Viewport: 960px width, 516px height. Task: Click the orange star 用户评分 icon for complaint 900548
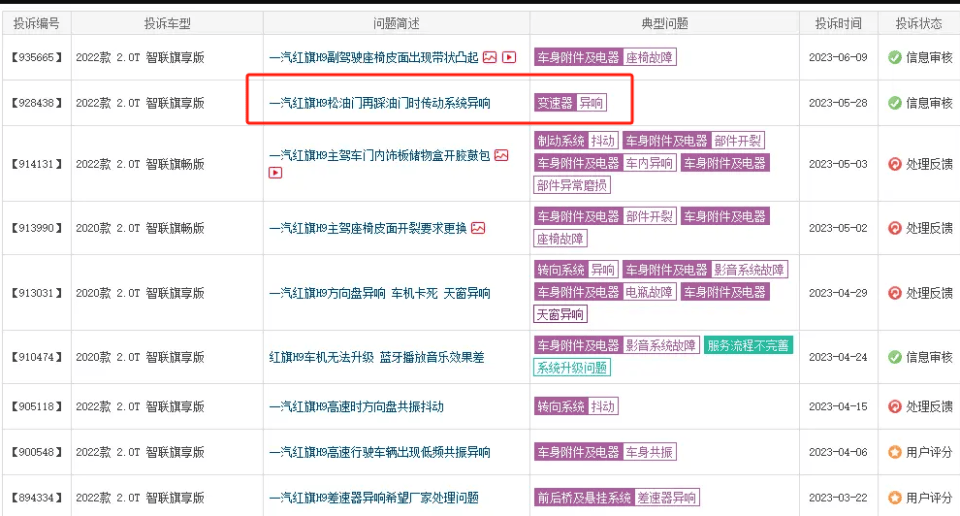click(895, 452)
